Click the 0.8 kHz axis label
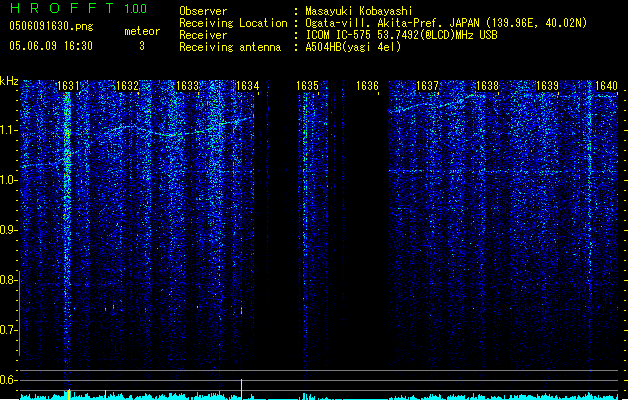This screenshot has width=629, height=400. (8, 280)
